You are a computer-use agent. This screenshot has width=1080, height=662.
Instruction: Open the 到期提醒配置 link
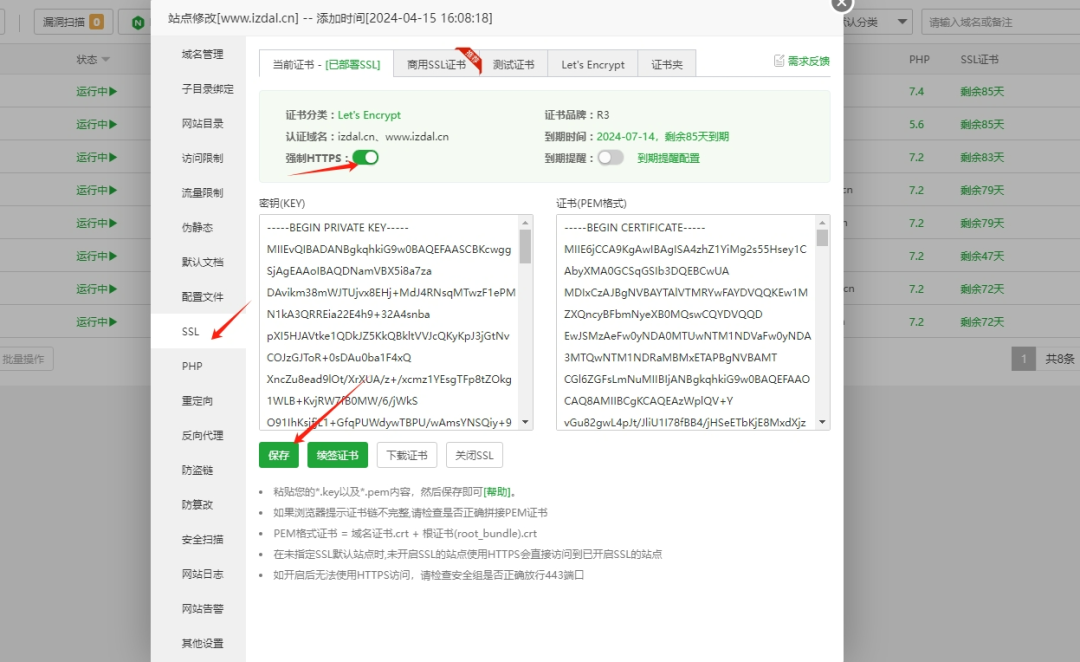668,158
